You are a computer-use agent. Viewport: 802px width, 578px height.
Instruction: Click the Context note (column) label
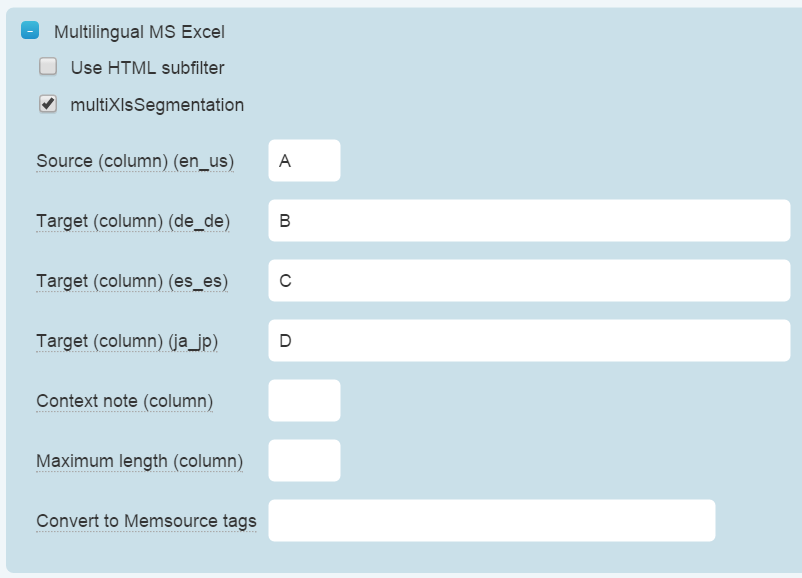tap(125, 401)
